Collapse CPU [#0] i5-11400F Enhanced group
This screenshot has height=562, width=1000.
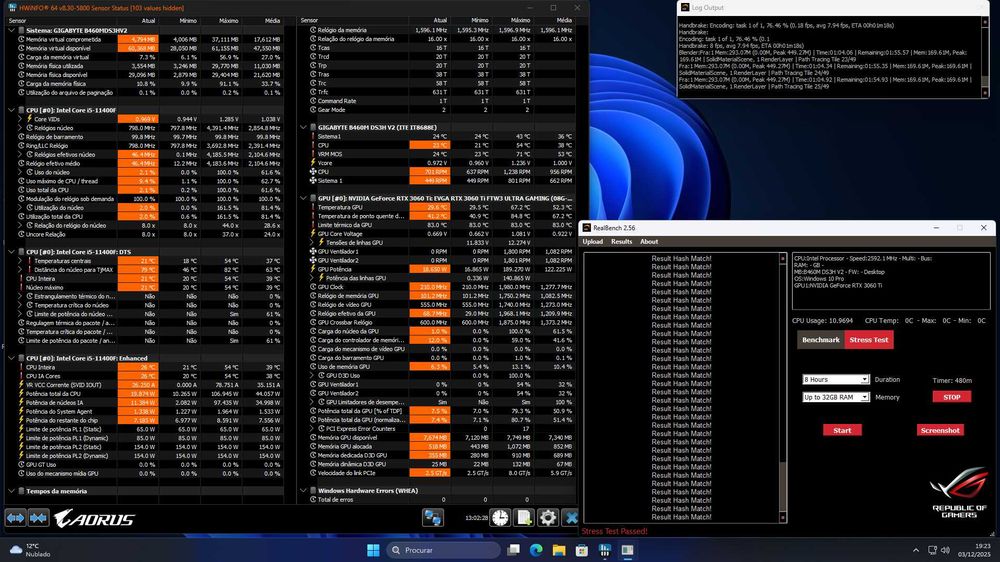pos(11,358)
